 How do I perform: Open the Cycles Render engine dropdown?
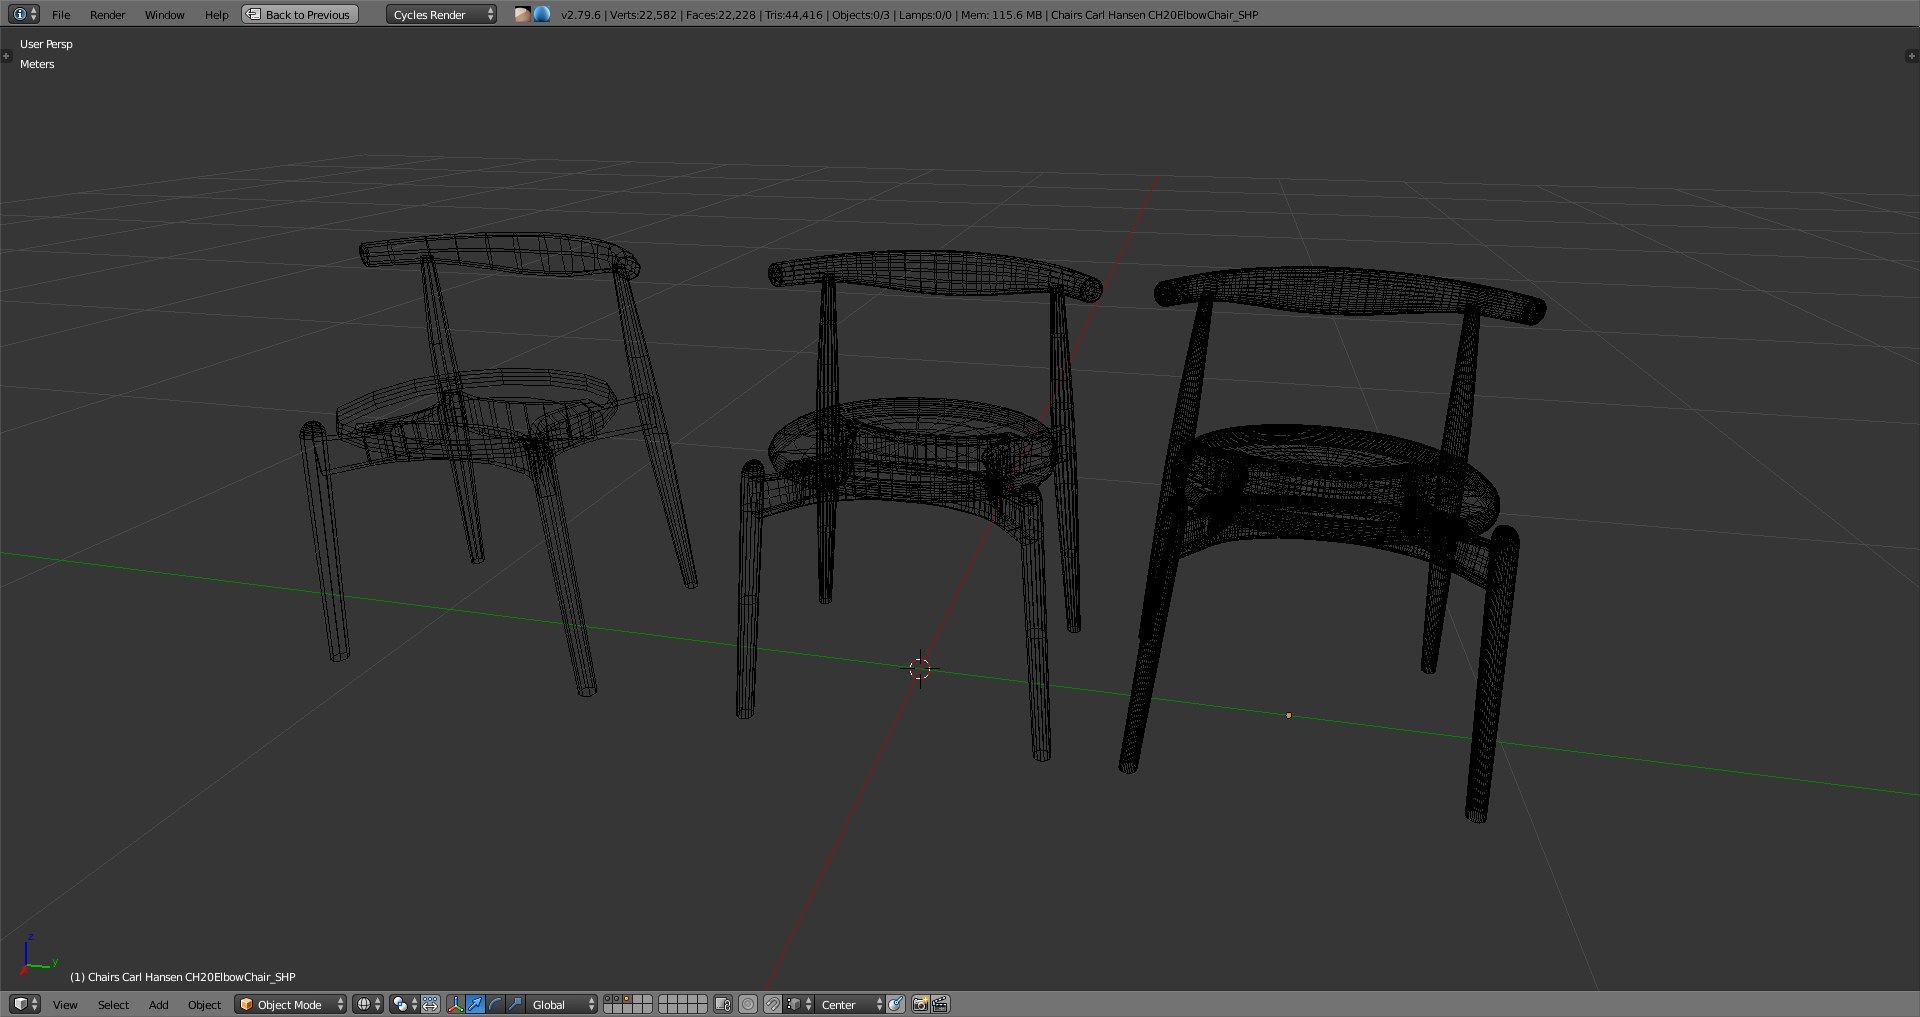(x=441, y=15)
